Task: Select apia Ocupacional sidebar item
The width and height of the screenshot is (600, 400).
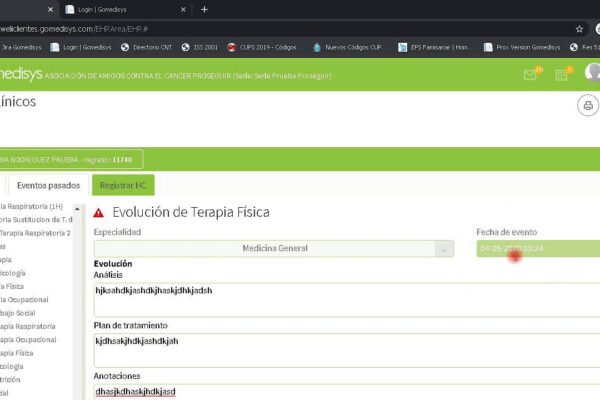Action: (28, 340)
